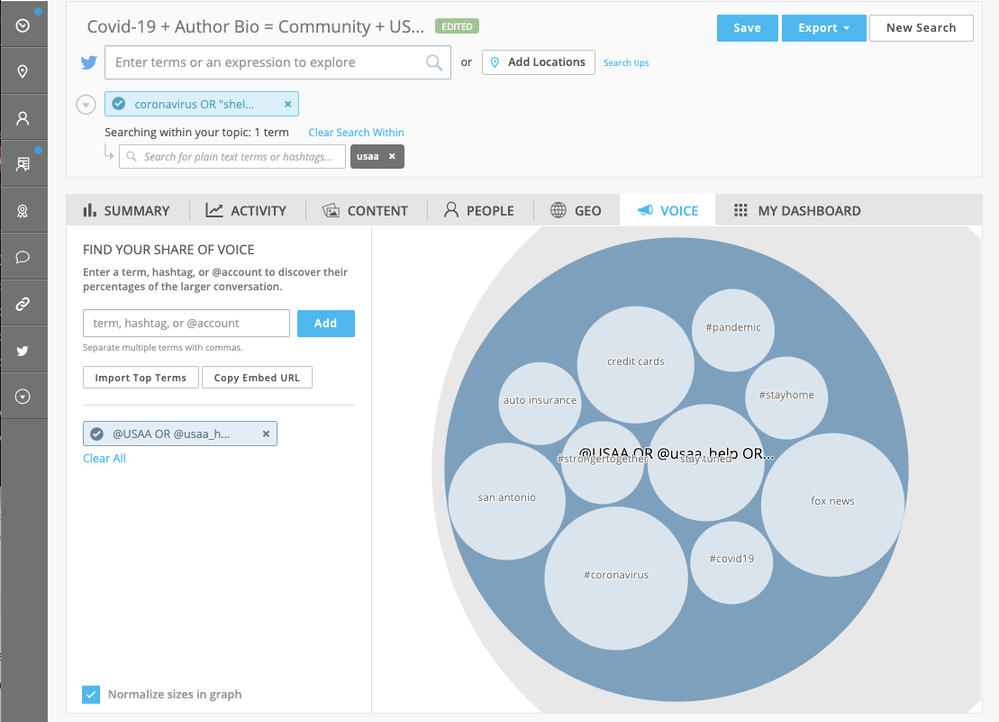Viewport: 999px width, 722px height.
Task: Expand the bottom sidebar down-arrow menu
Action: (x=22, y=397)
